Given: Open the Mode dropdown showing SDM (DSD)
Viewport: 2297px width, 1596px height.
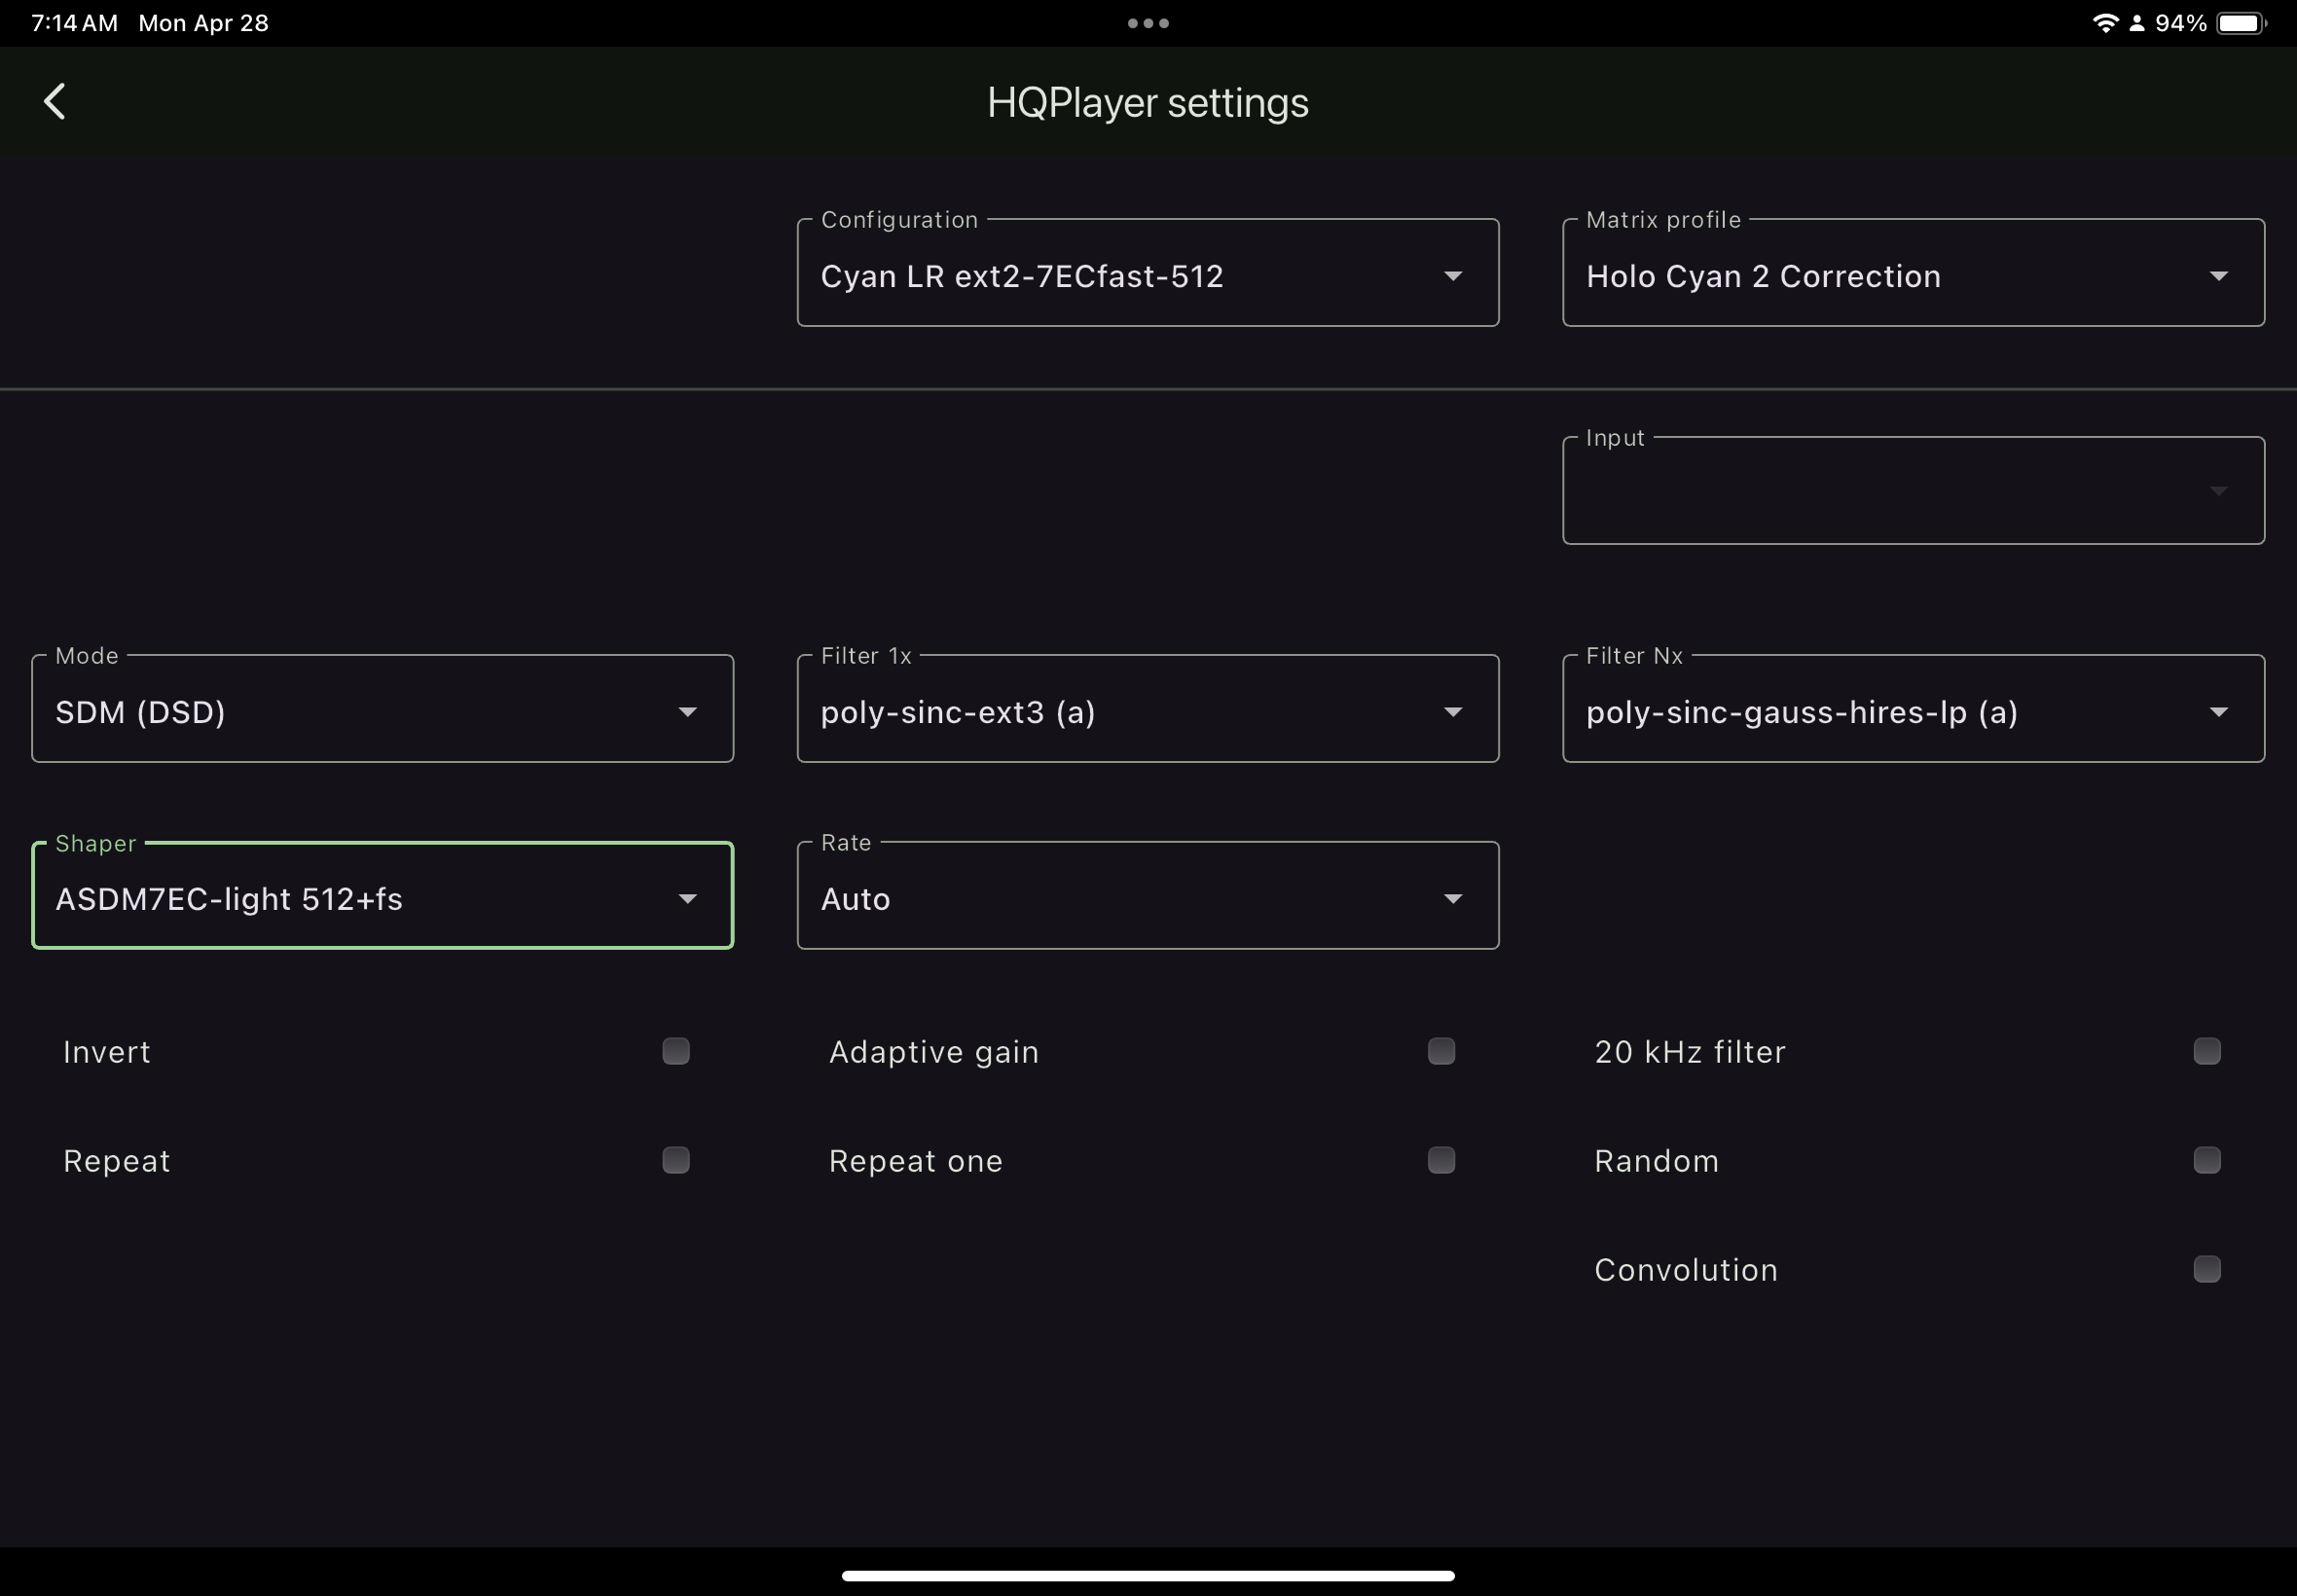Looking at the screenshot, I should 382,711.
